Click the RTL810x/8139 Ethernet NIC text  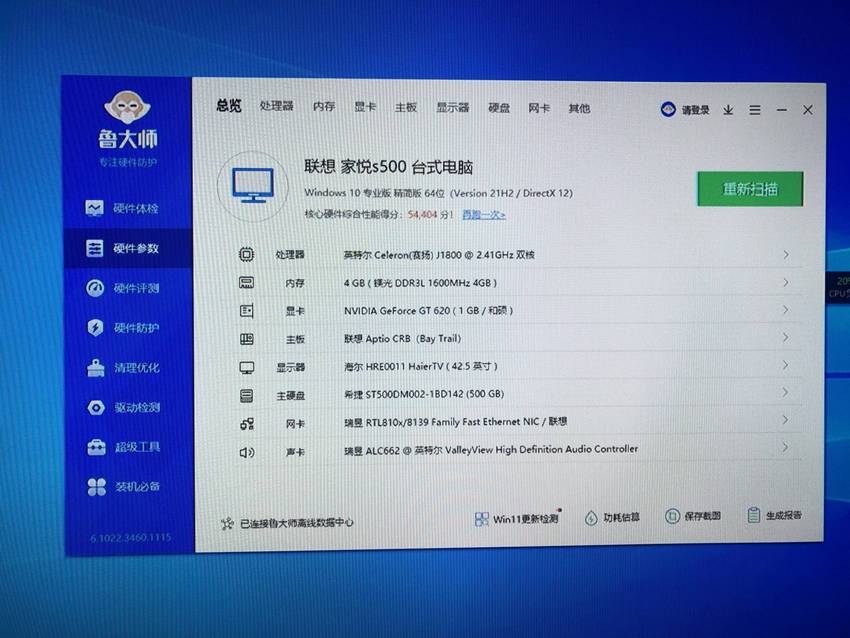click(x=455, y=422)
